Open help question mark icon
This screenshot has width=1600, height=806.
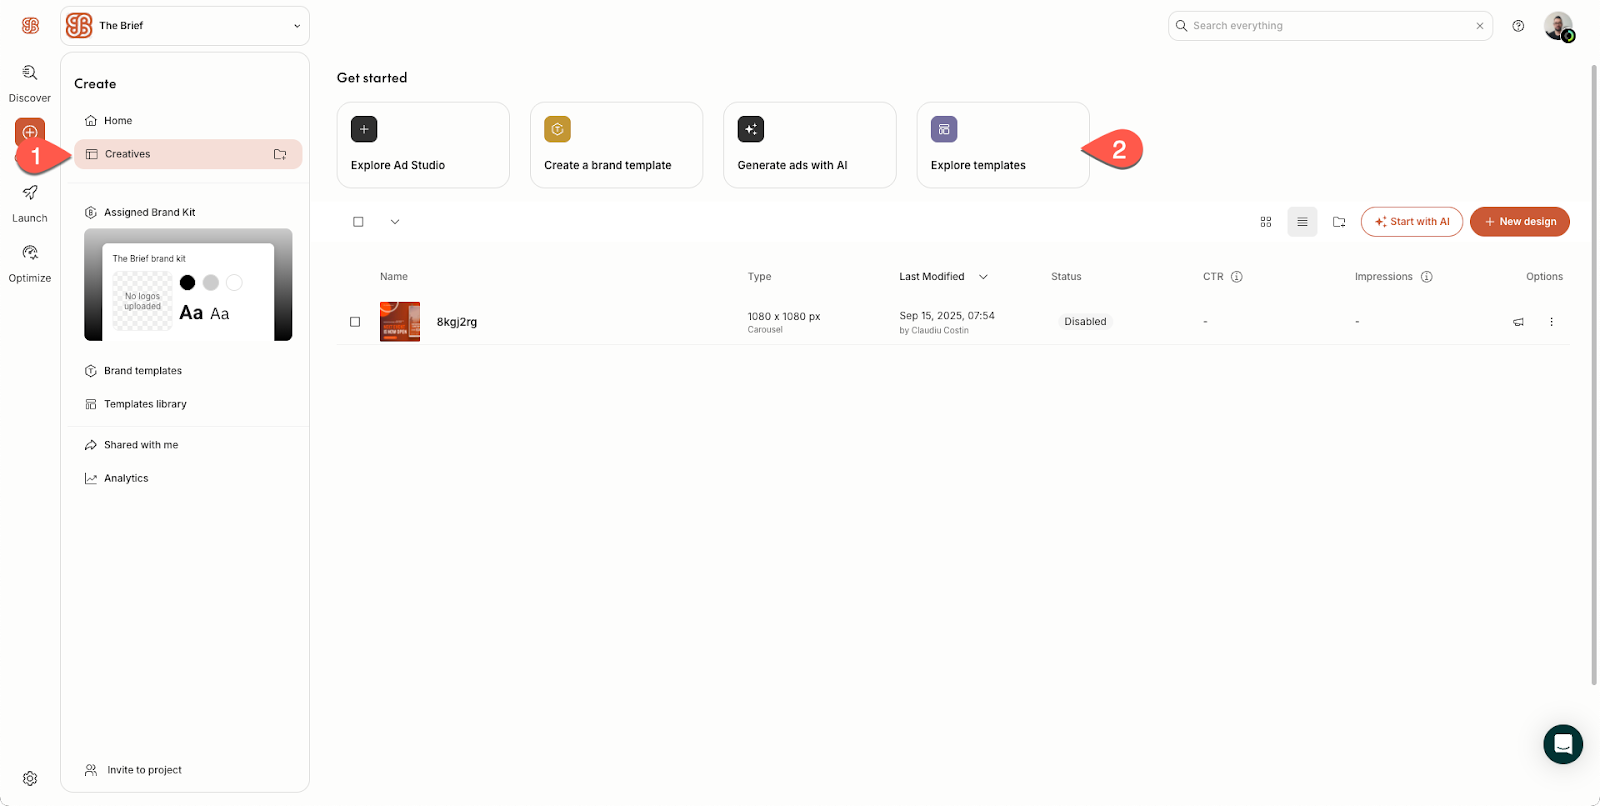(1518, 26)
